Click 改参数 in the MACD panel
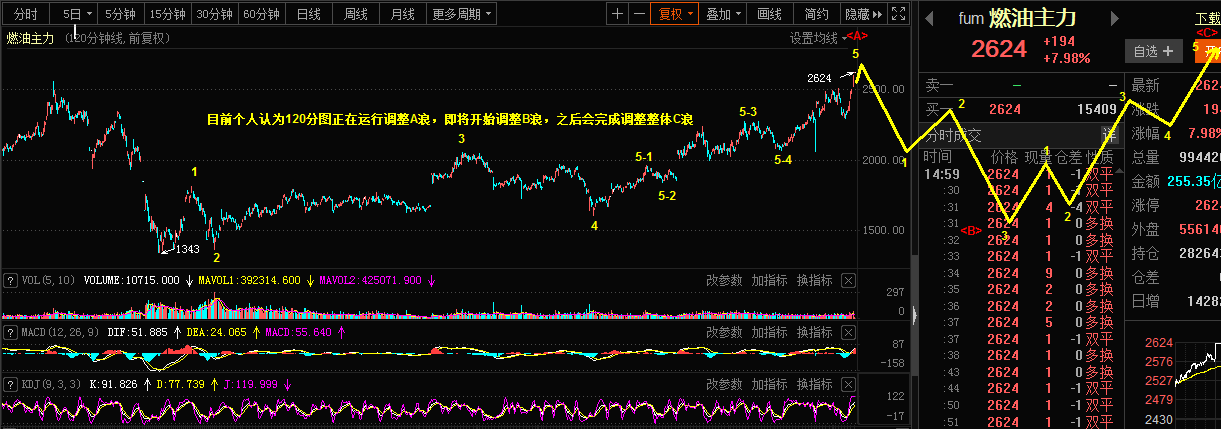The width and height of the screenshot is (1221, 429). point(725,332)
